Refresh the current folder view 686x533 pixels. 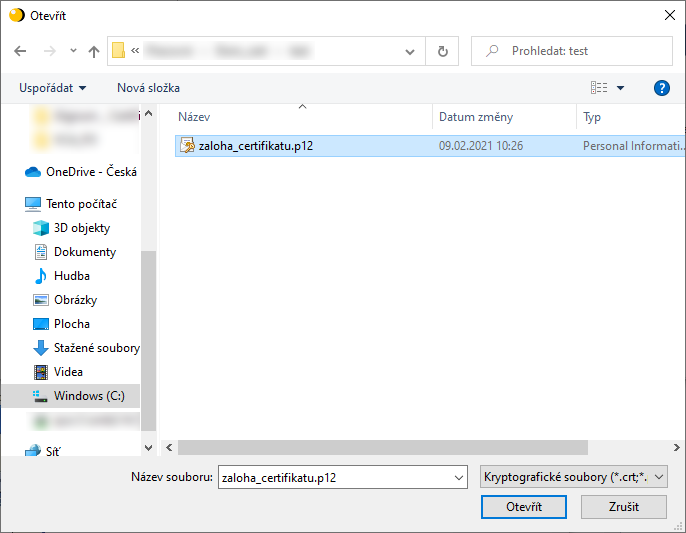[x=442, y=52]
